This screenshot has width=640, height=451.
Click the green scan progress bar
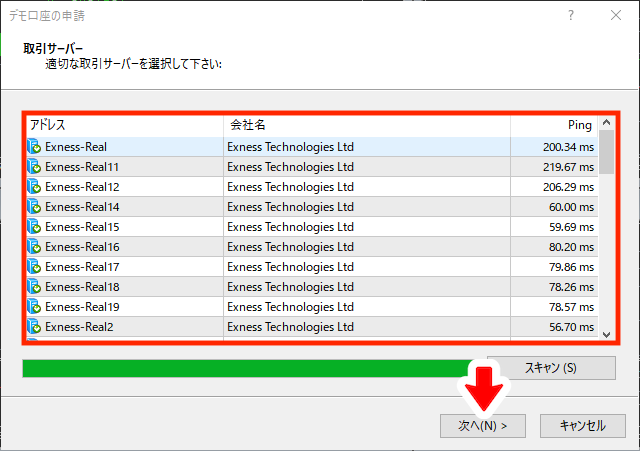(249, 368)
